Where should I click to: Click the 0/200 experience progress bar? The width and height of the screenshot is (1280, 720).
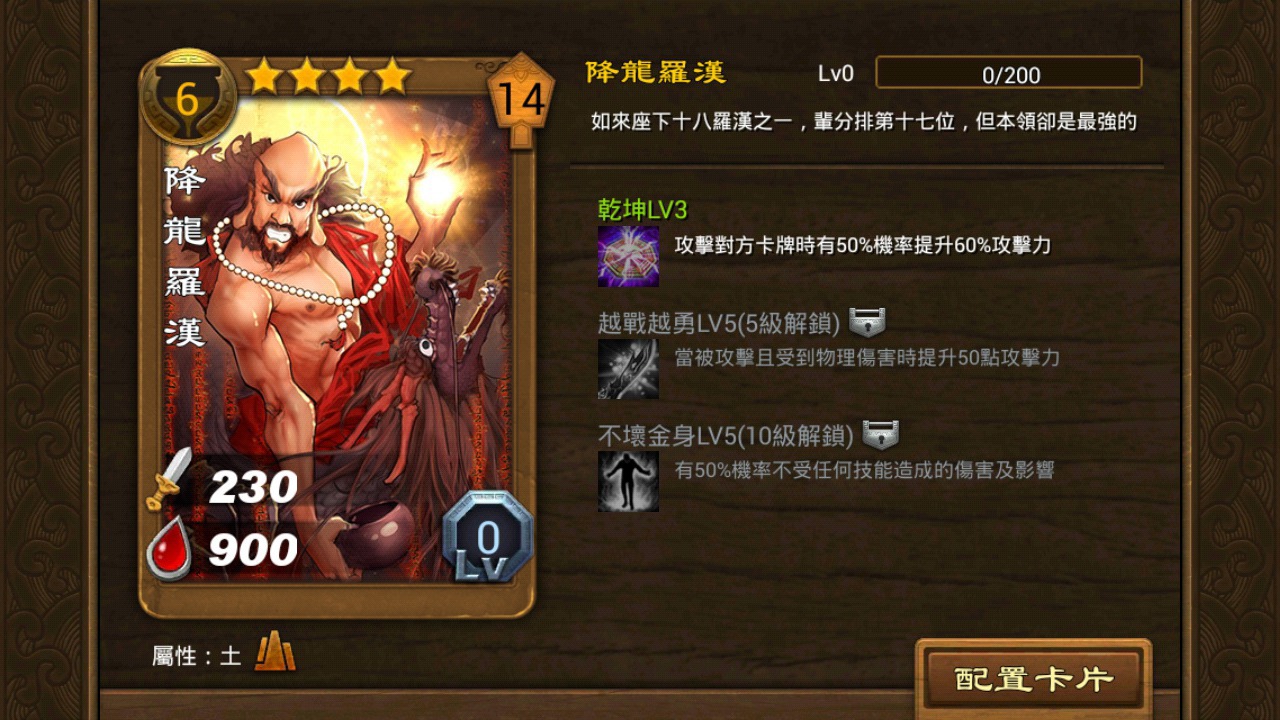tap(1009, 73)
